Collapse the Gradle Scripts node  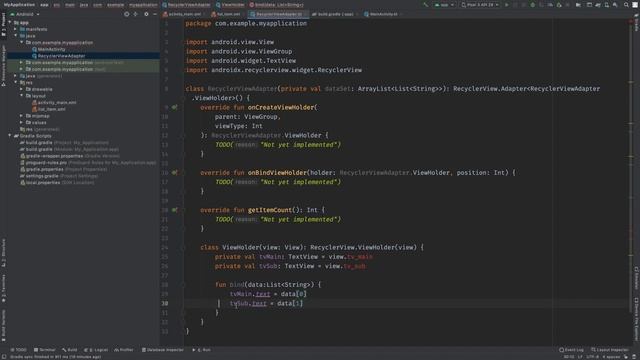pyautogui.click(x=10, y=136)
